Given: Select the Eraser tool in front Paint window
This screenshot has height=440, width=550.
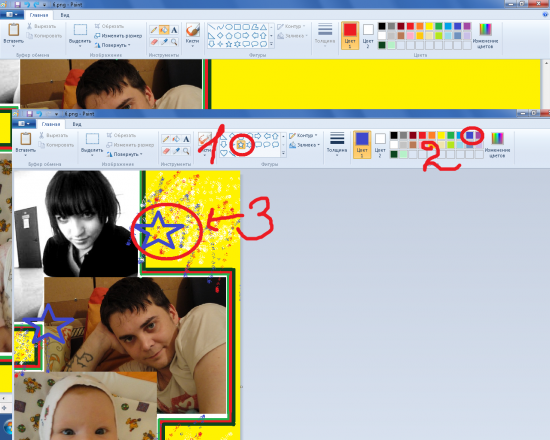Looking at the screenshot, I should [x=166, y=151].
